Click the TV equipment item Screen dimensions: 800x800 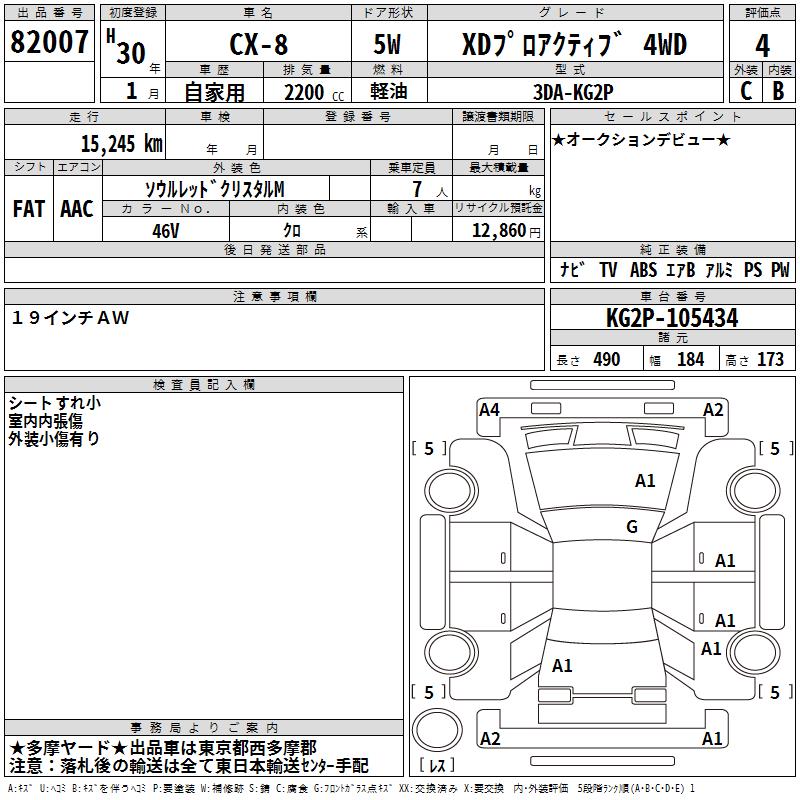point(608,269)
